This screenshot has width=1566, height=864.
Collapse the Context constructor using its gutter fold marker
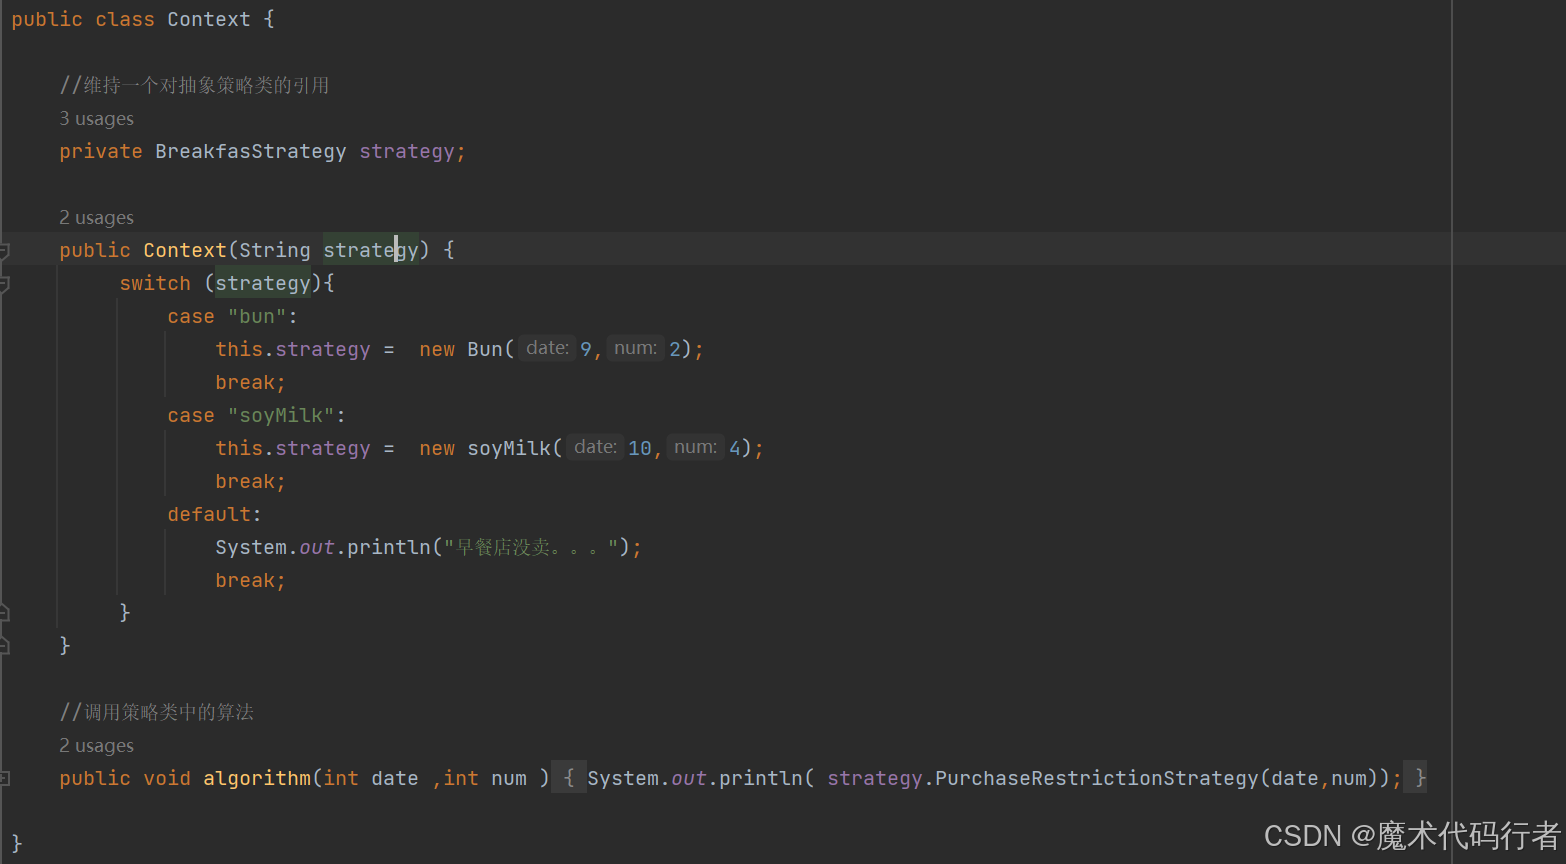[x=5, y=250]
